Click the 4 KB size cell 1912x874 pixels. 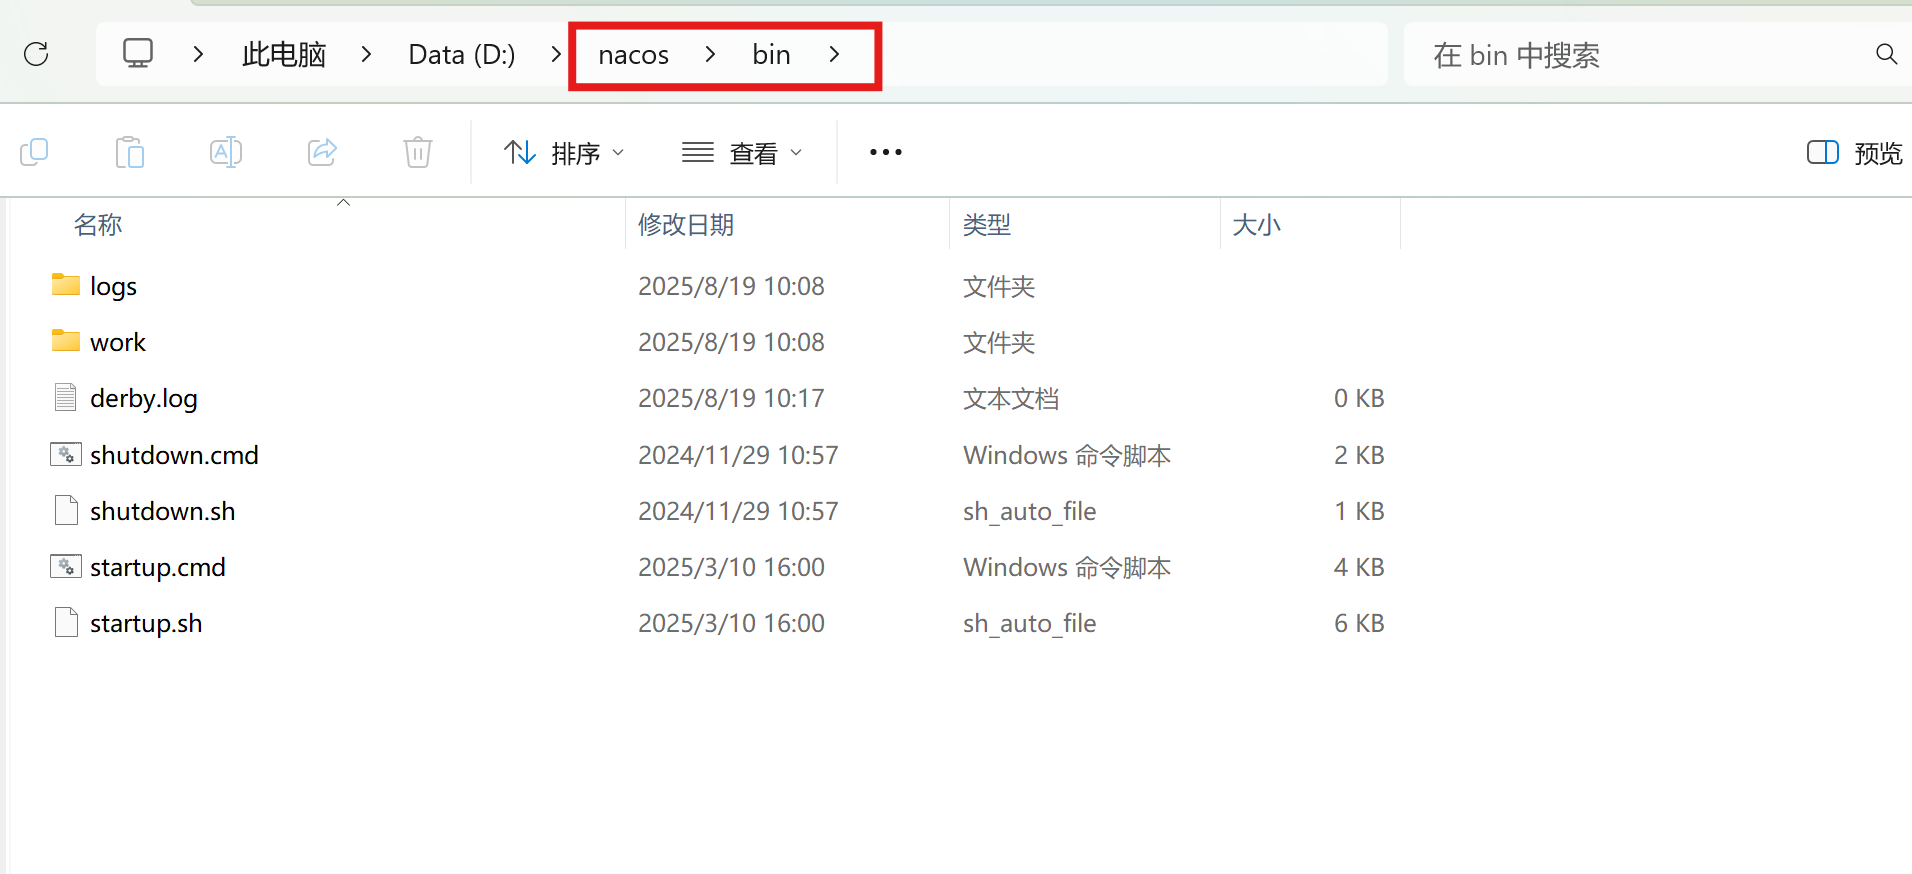point(1359,567)
